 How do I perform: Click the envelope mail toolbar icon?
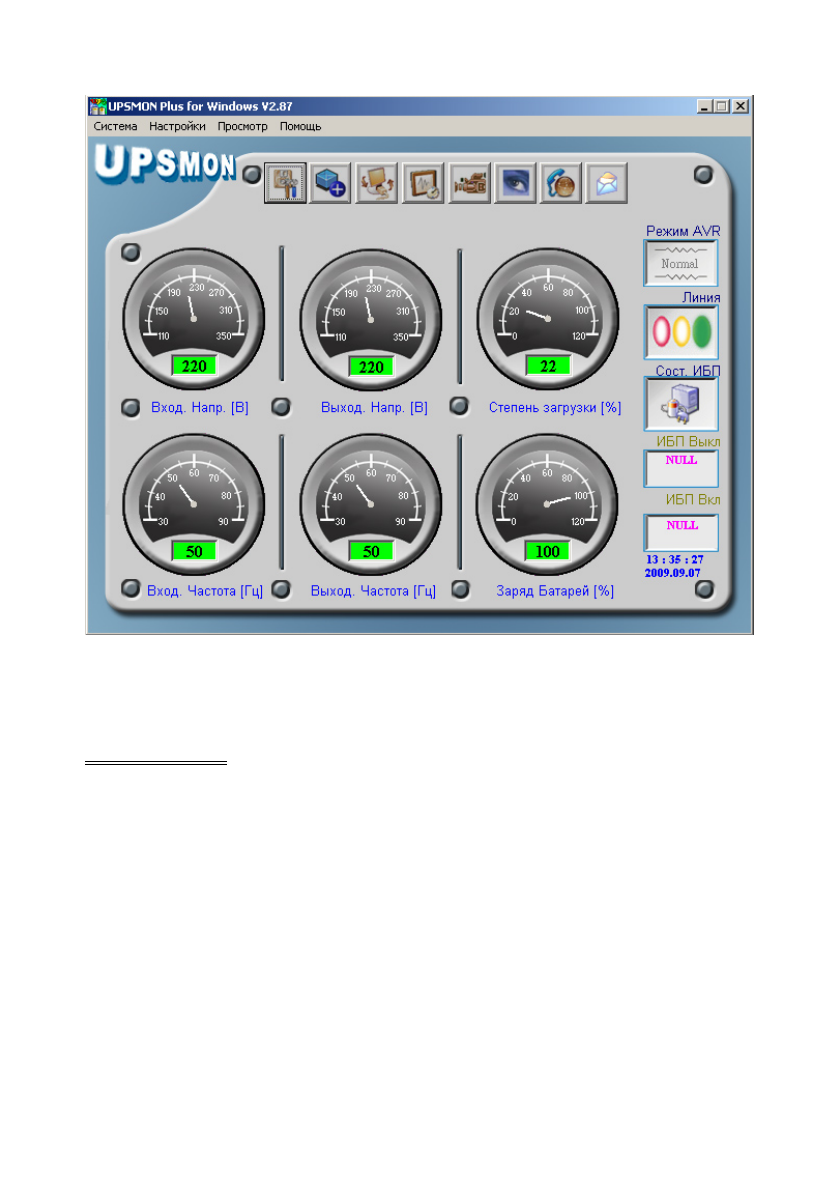coord(606,184)
